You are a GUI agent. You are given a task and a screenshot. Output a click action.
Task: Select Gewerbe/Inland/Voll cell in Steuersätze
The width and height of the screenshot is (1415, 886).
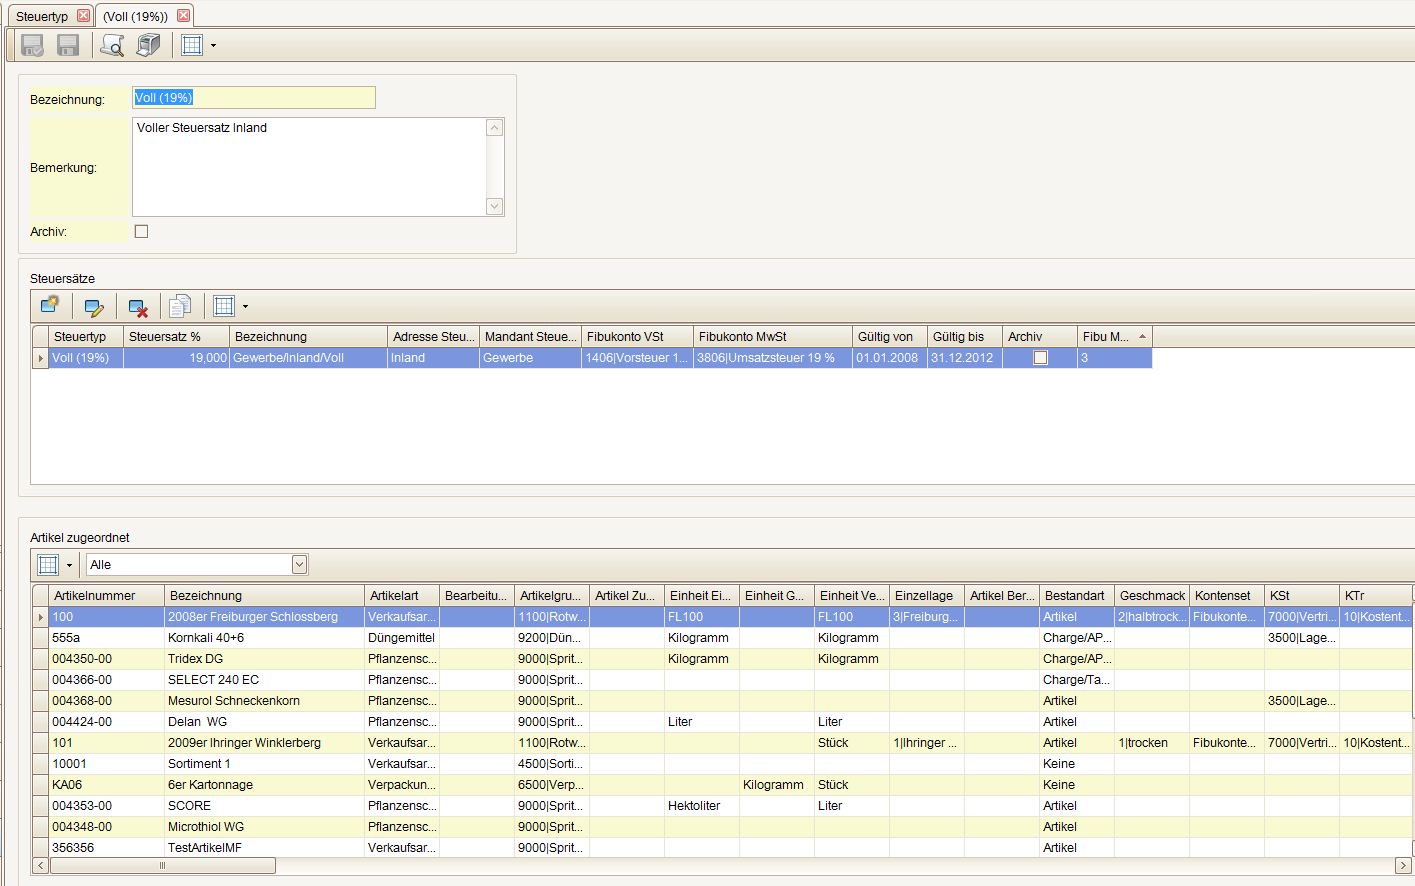coord(308,358)
